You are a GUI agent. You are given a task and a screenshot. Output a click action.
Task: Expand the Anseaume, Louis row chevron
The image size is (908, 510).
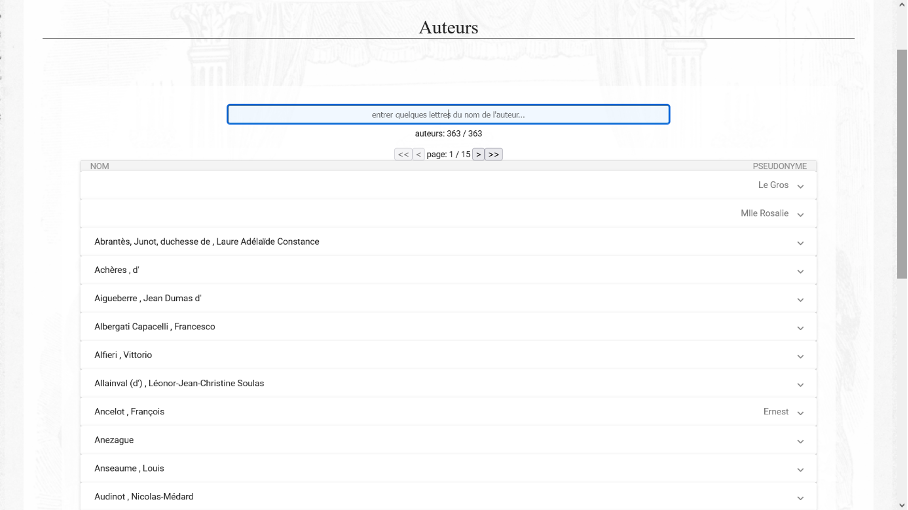tap(800, 469)
